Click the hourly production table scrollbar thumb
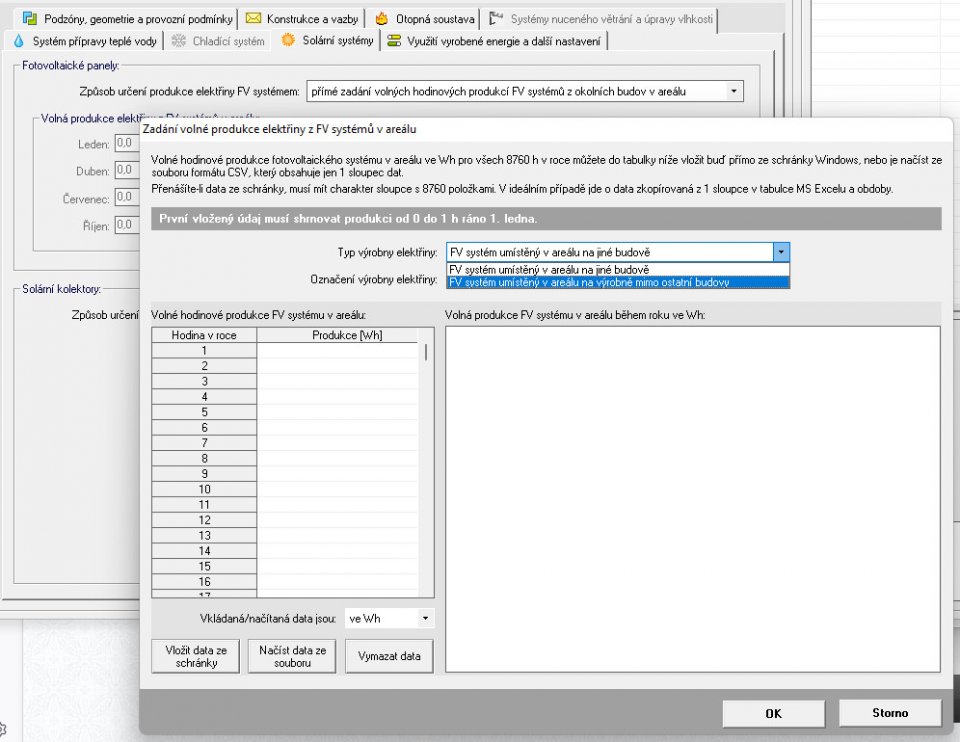960x742 pixels. point(426,352)
